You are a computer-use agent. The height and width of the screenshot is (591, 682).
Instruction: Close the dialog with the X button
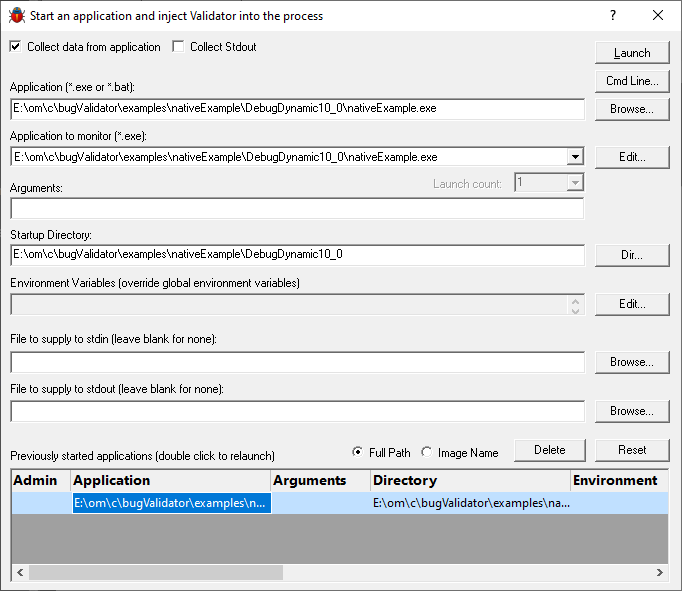tap(658, 15)
